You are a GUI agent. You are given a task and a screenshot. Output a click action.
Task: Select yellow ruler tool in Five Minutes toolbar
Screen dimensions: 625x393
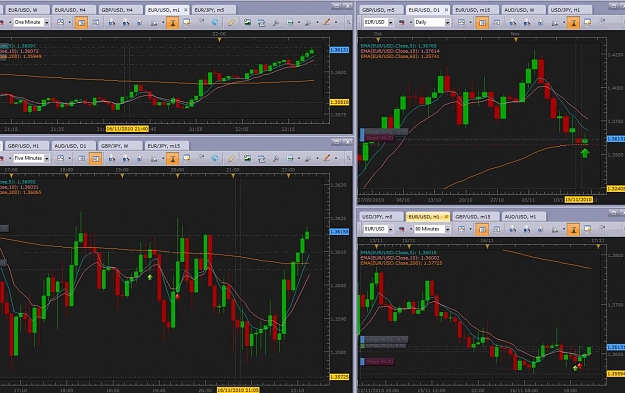(231, 158)
